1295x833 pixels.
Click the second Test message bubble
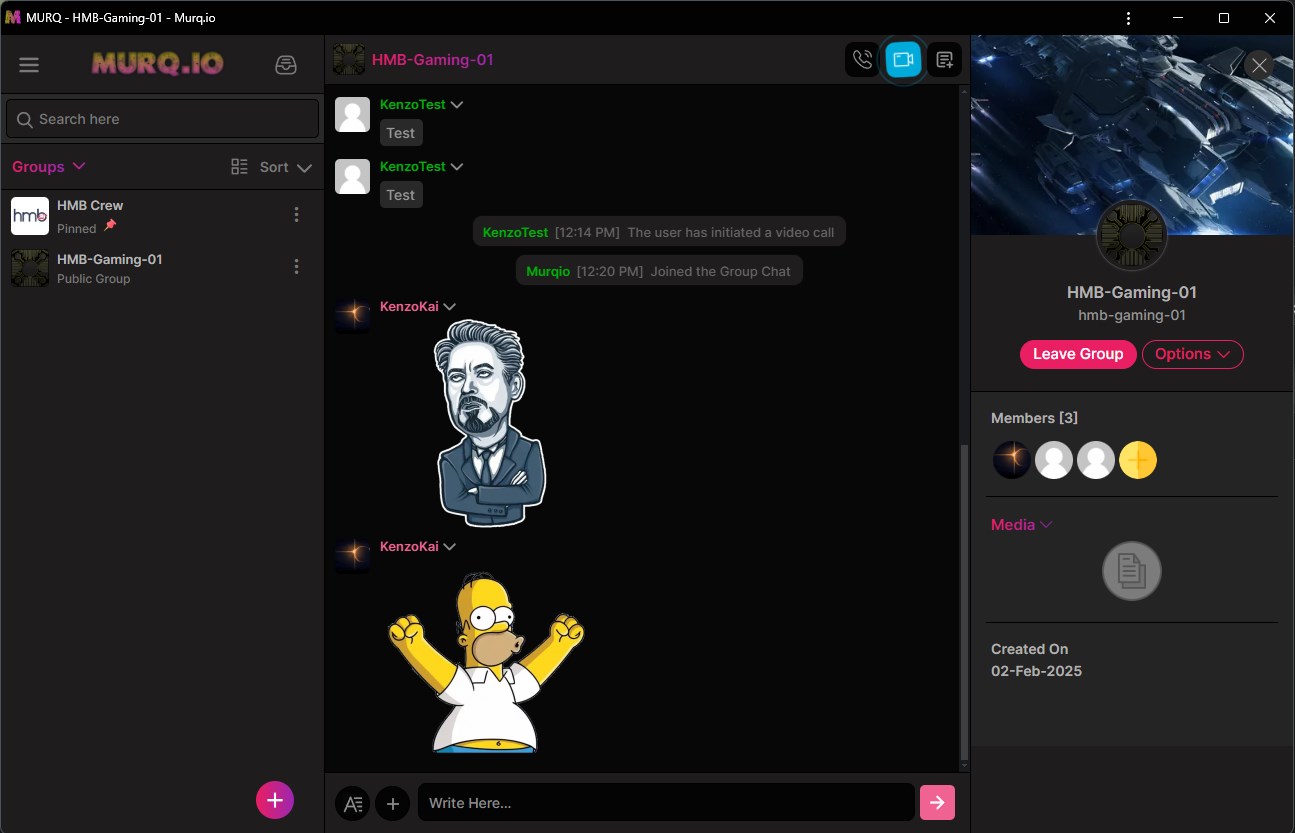(401, 195)
